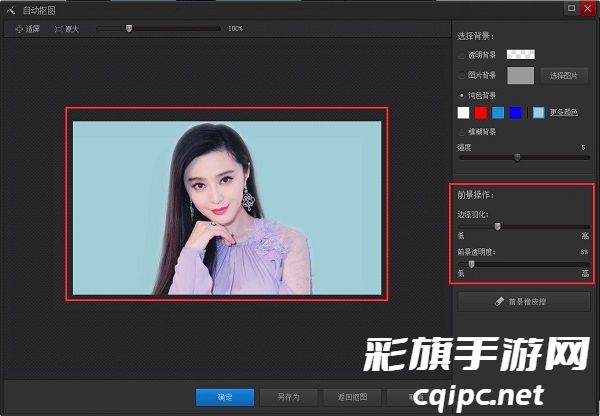Click the 另存为 save as button
Viewport: 600px width, 416px height.
point(287,397)
